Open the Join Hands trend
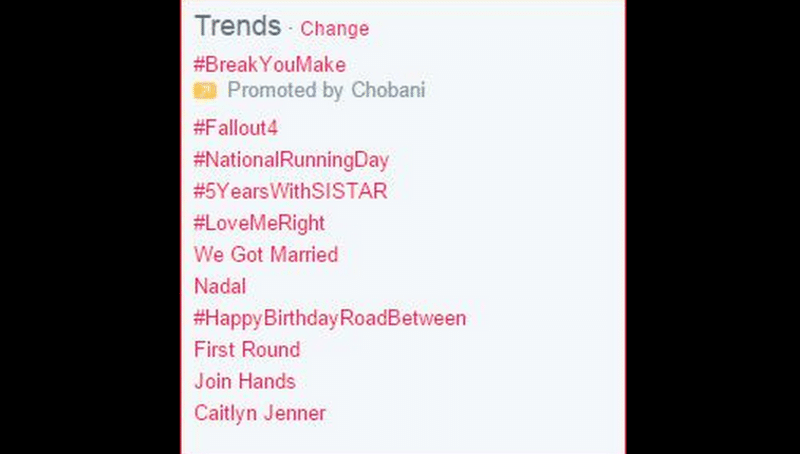This screenshot has width=800, height=454. (245, 382)
